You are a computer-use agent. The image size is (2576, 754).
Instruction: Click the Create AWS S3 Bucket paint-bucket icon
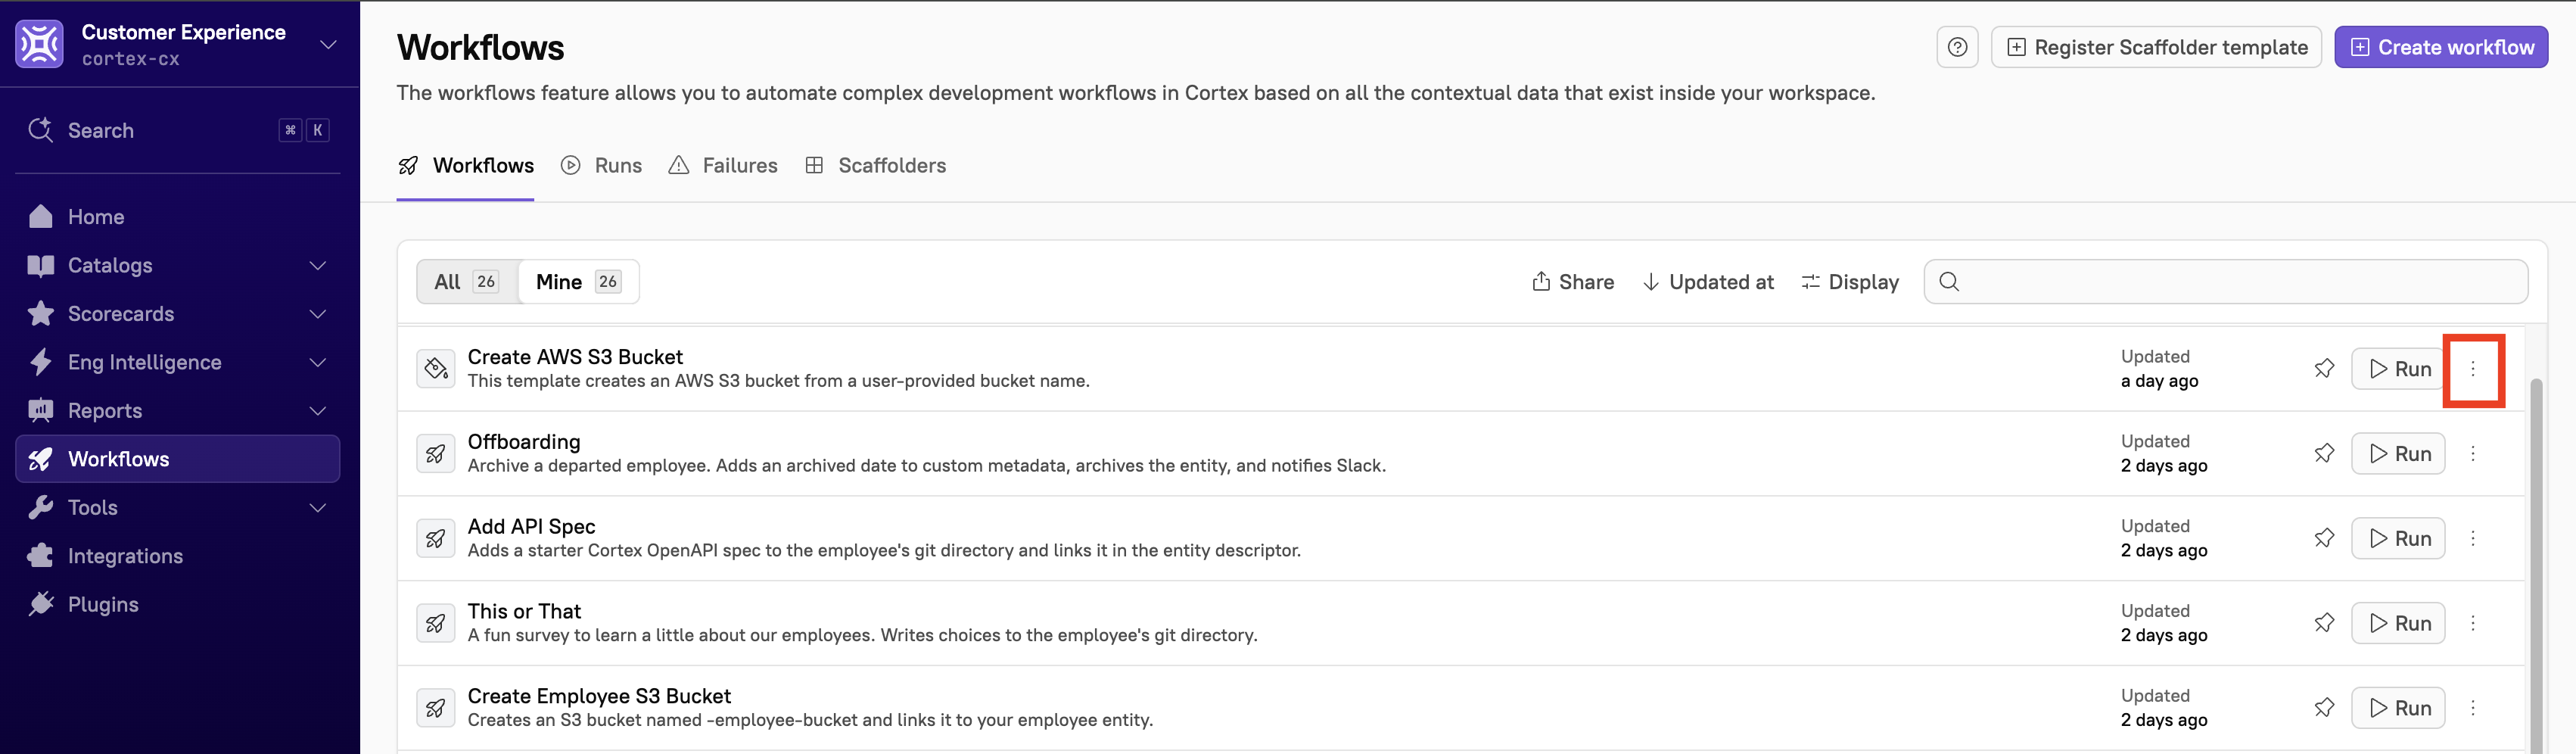click(x=436, y=369)
